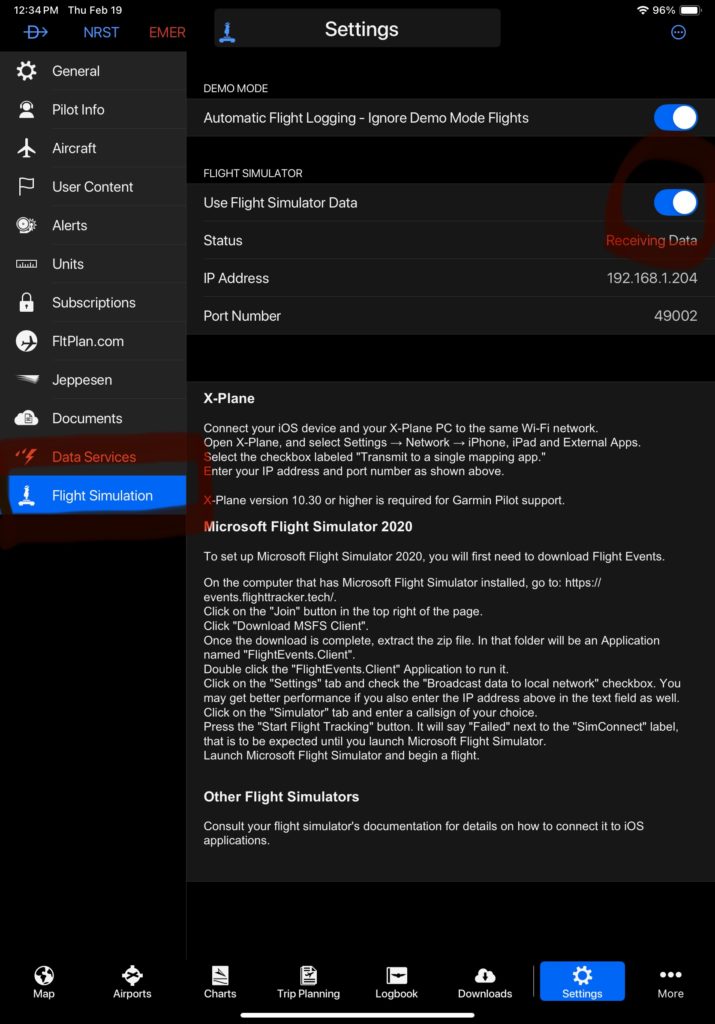Open the Alerts settings section
The width and height of the screenshot is (715, 1024).
(69, 226)
